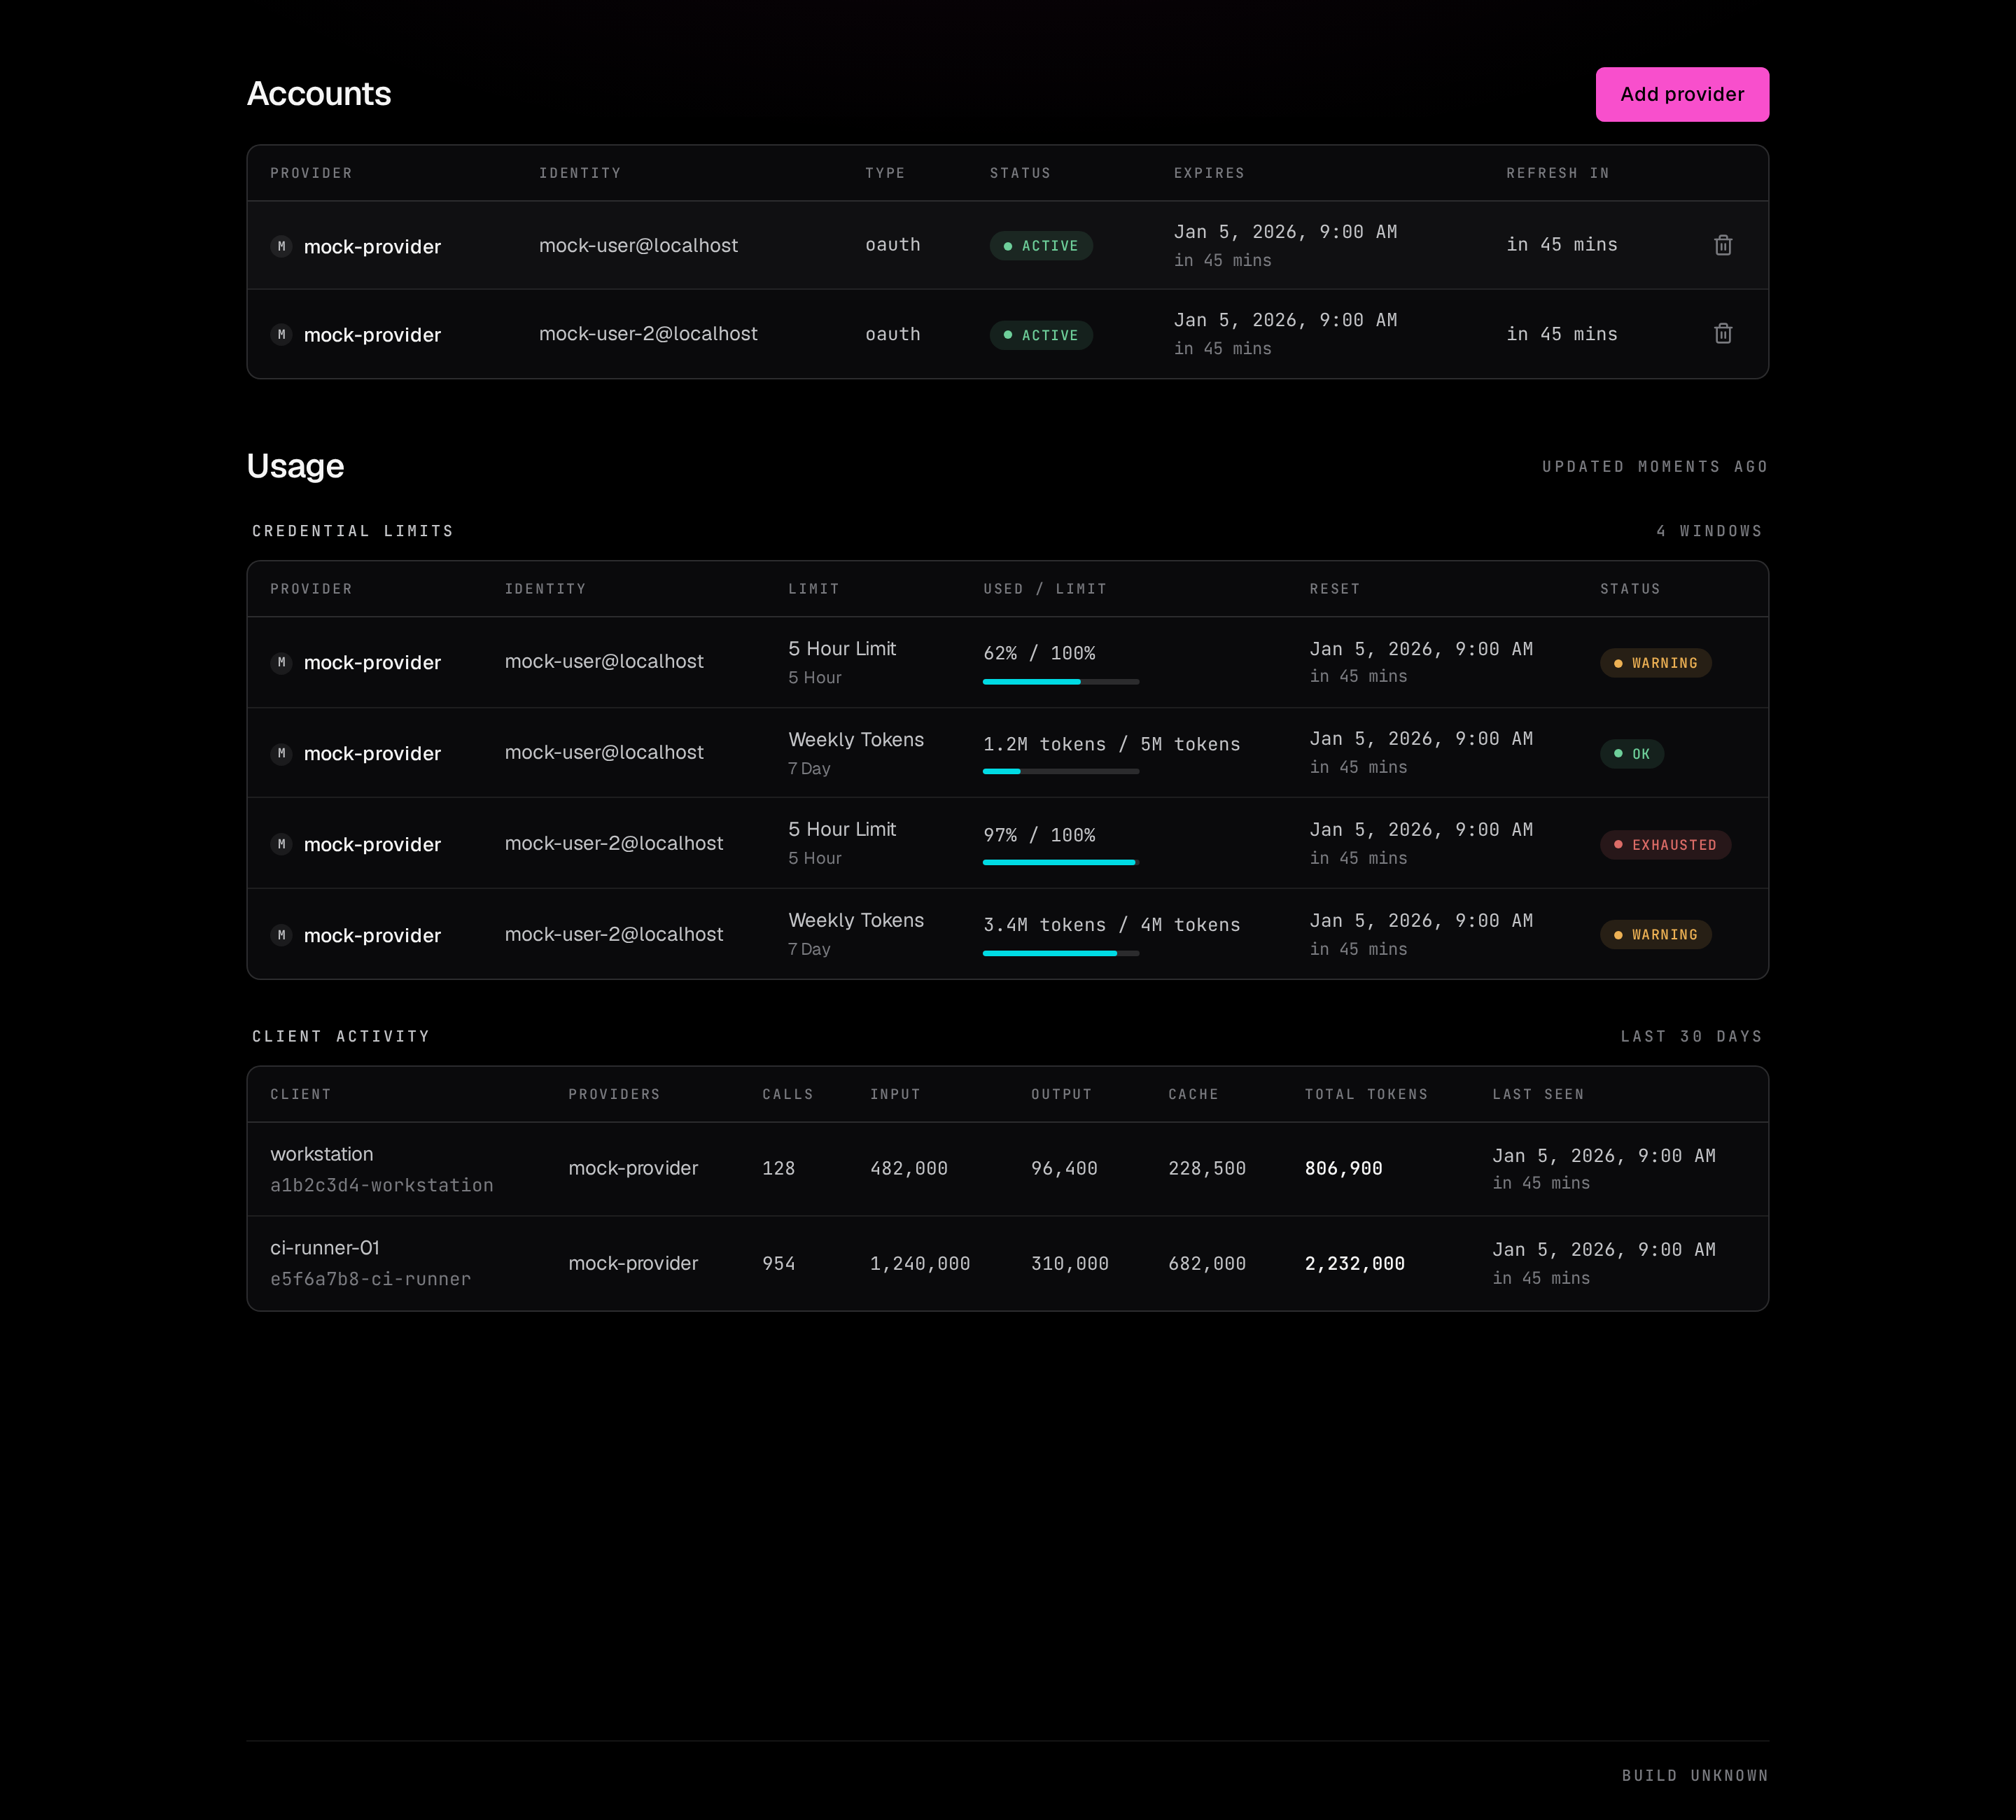Delete the mock-user-2@localhost account via trash icon

(x=1722, y=334)
